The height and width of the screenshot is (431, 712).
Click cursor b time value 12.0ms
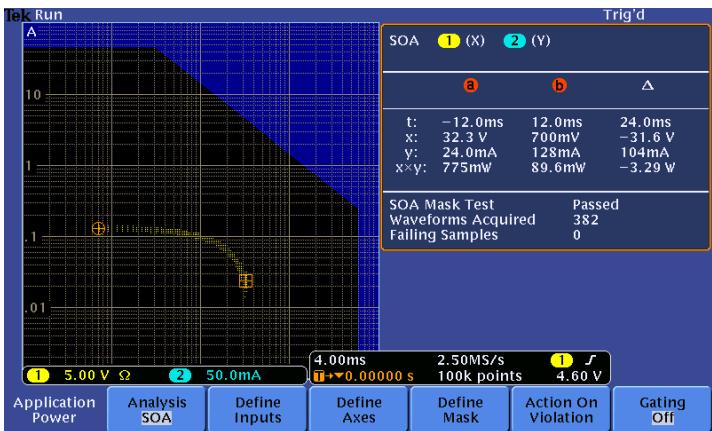click(x=557, y=123)
